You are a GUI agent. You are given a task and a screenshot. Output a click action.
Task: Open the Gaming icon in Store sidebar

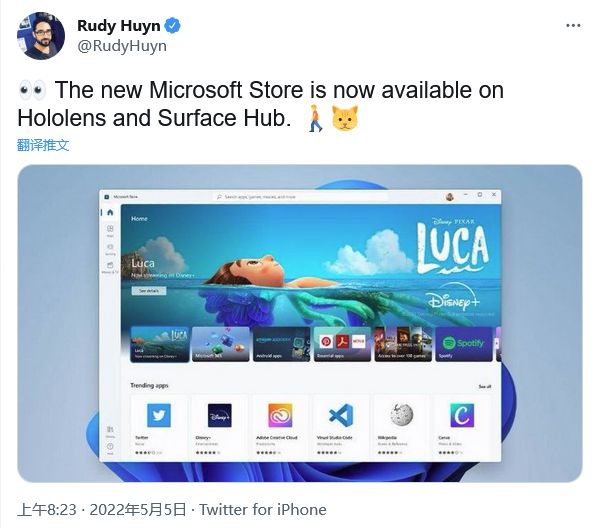click(110, 249)
